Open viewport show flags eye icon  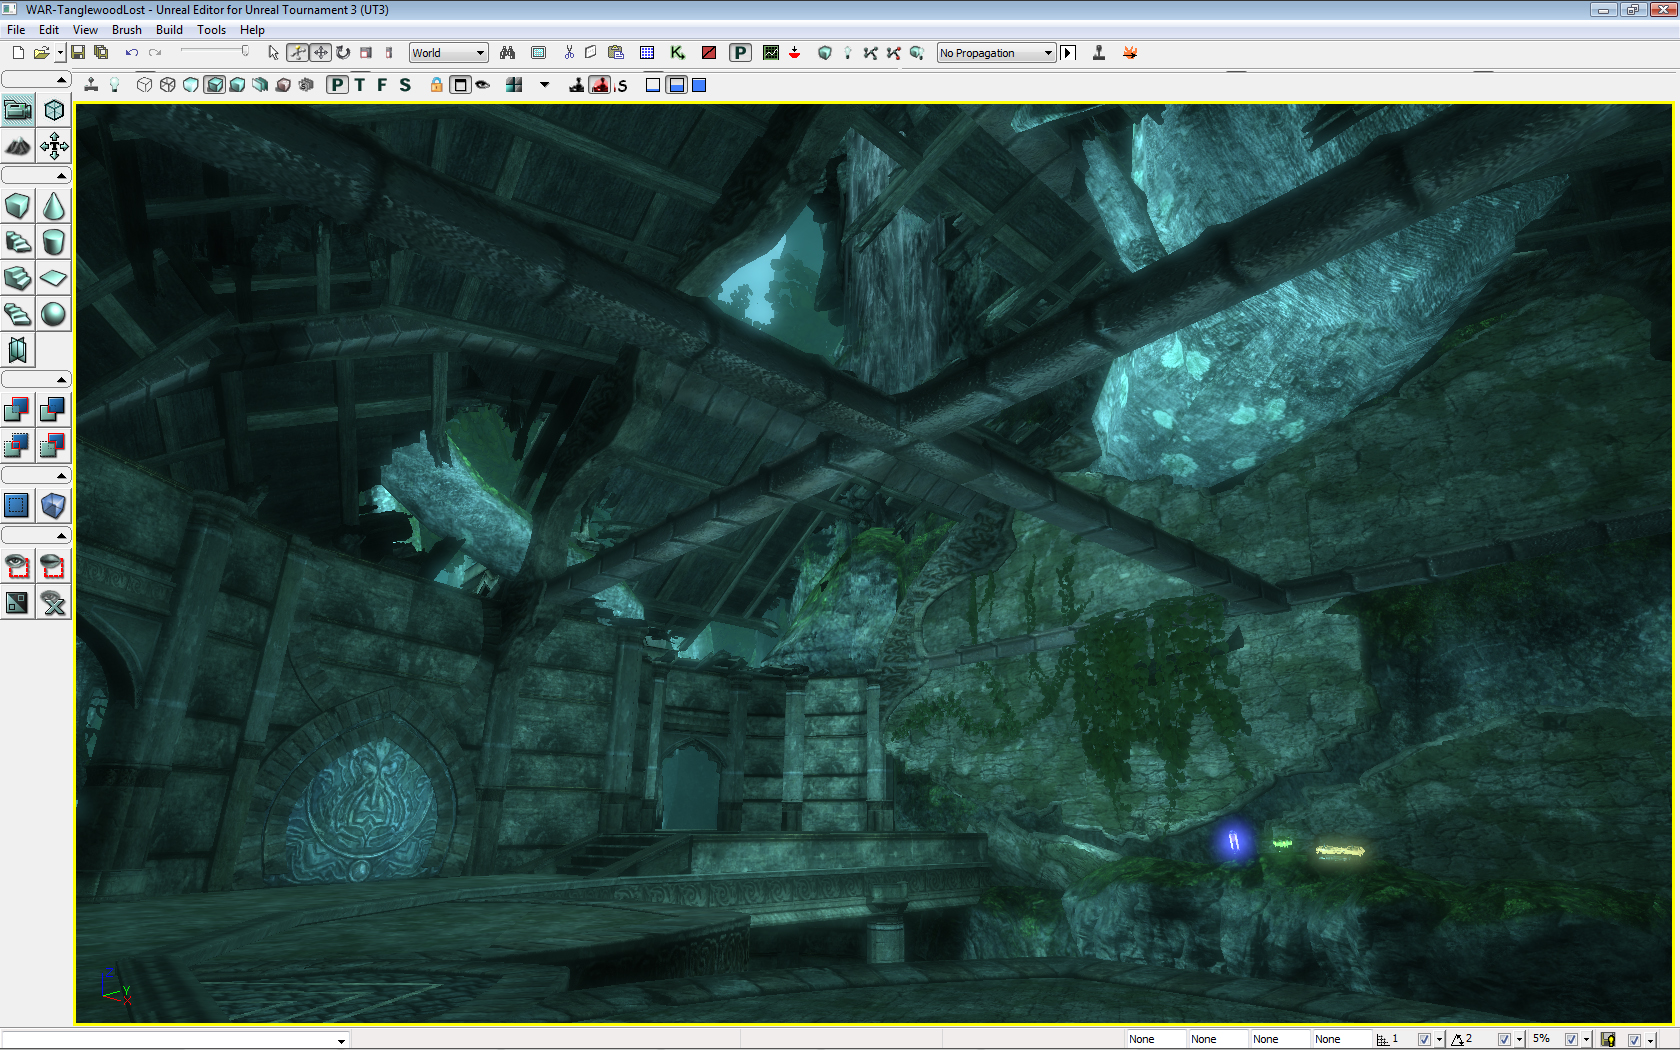[x=483, y=85]
